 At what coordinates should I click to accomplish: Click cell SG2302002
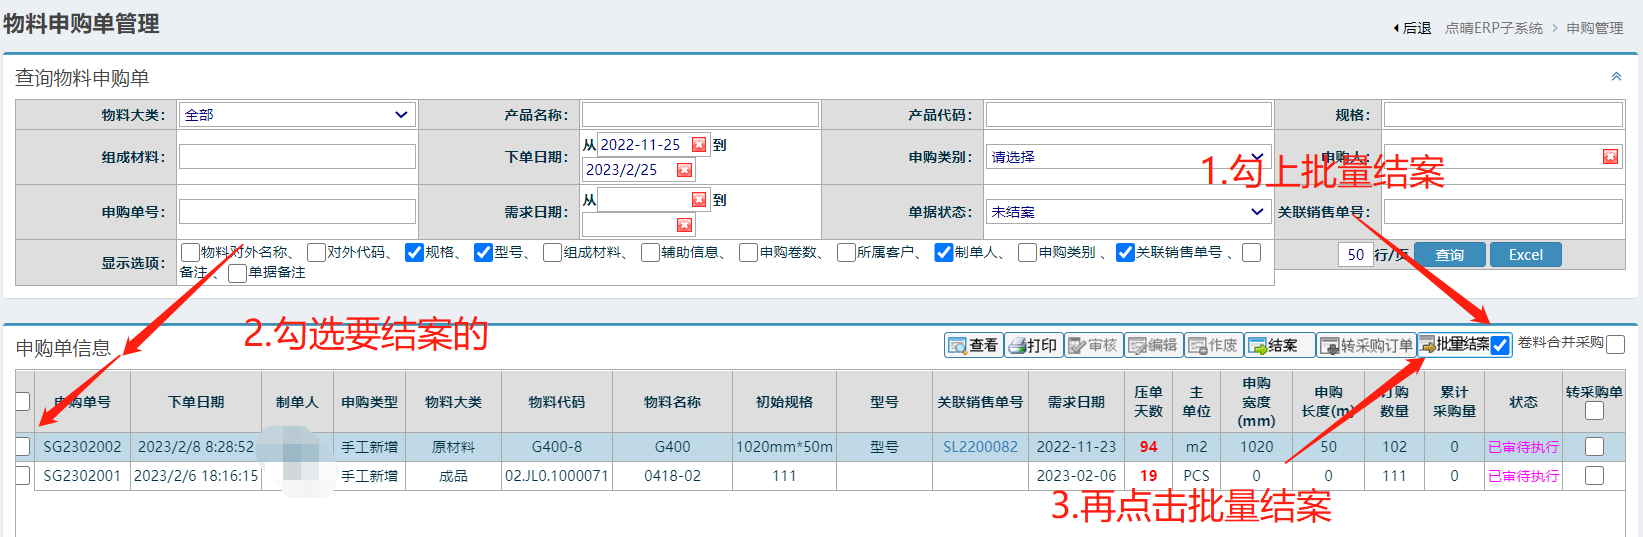(x=82, y=447)
